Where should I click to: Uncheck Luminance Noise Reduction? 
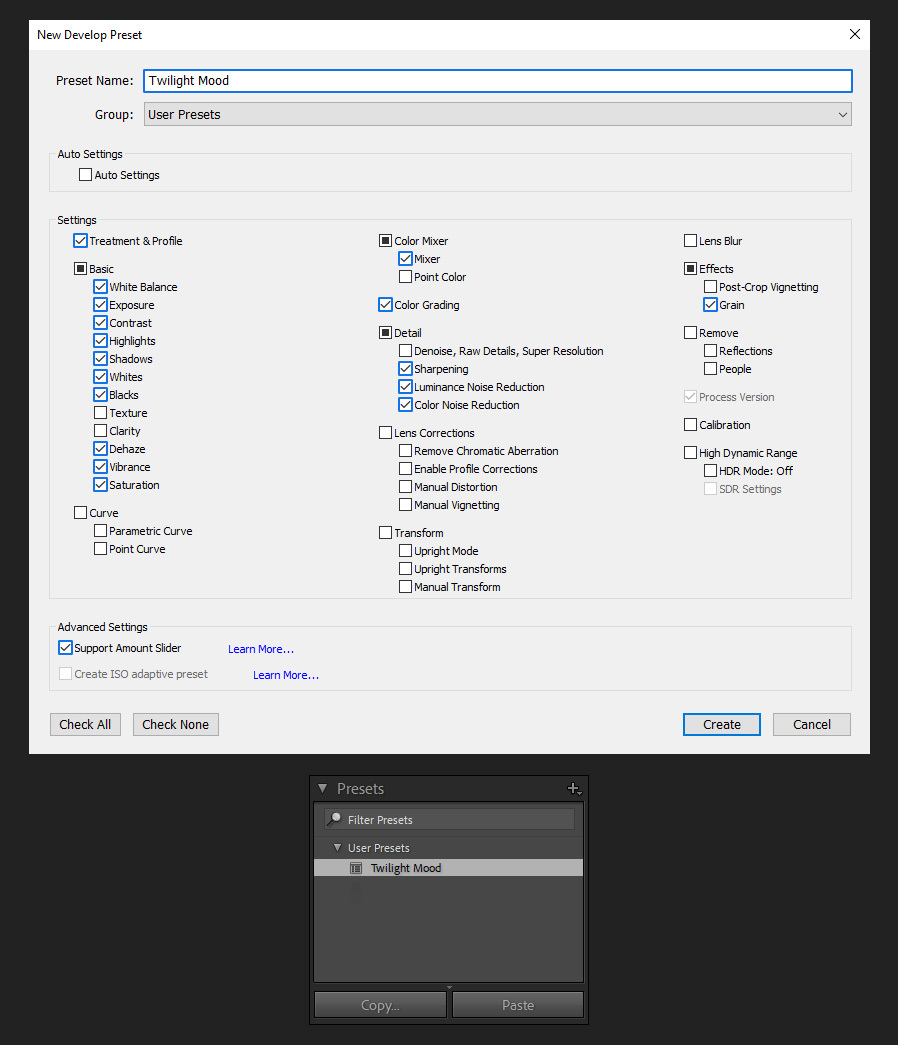405,387
